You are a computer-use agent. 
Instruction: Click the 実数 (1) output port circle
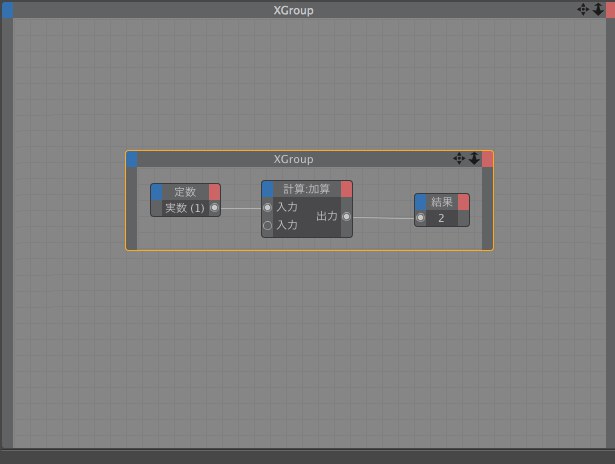[214, 207]
